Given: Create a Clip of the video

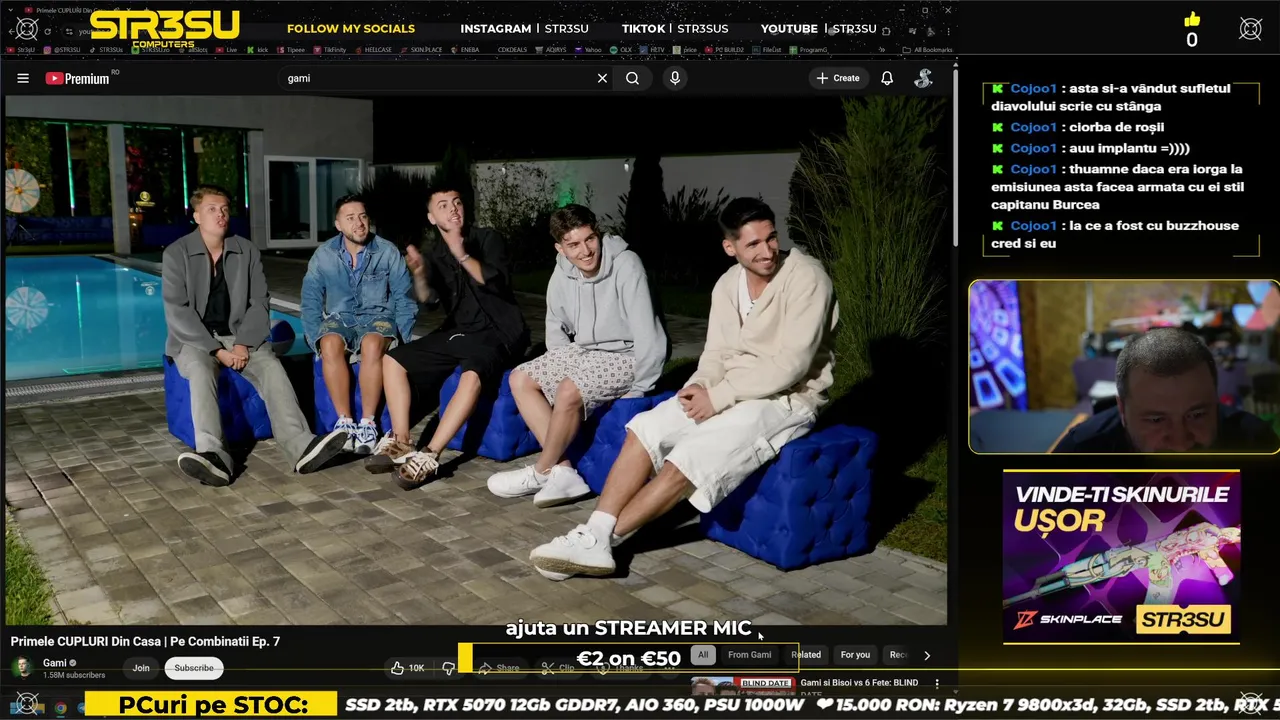Looking at the screenshot, I should point(557,668).
